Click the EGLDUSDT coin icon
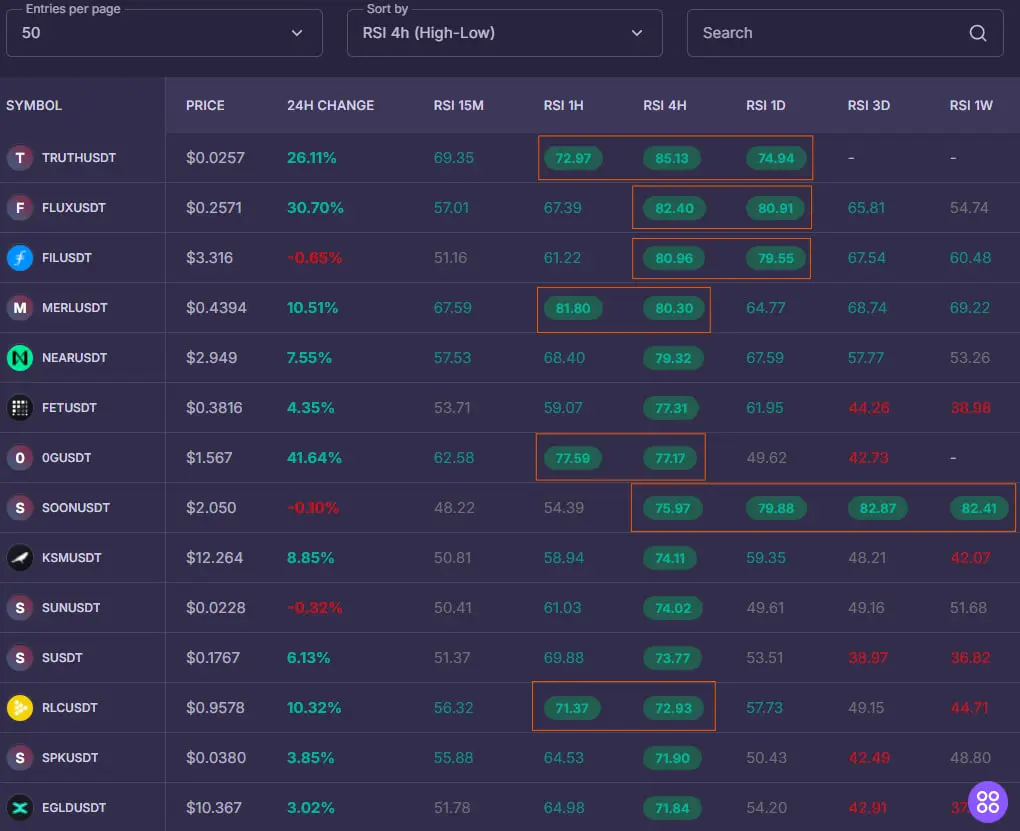Image resolution: width=1020 pixels, height=831 pixels. coord(20,808)
